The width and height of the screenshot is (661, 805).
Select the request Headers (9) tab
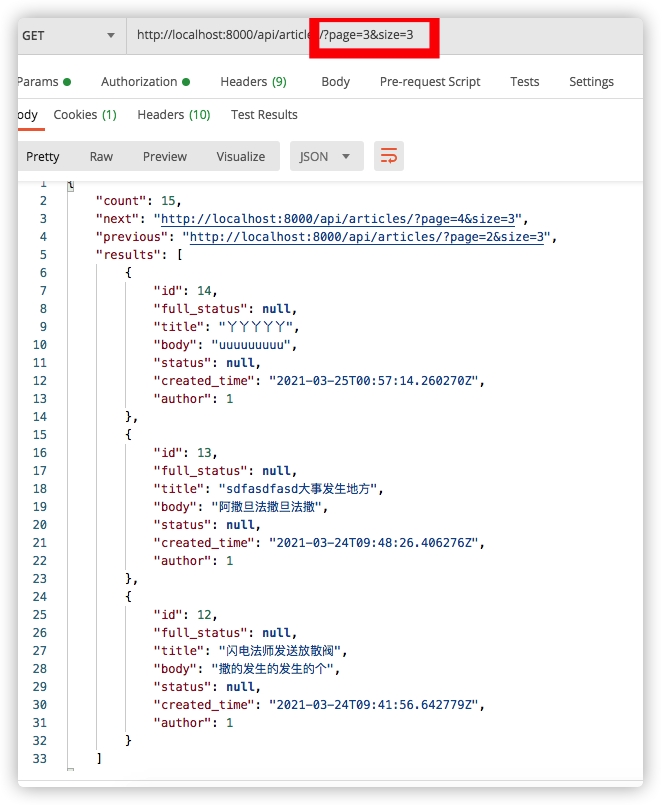pos(253,82)
